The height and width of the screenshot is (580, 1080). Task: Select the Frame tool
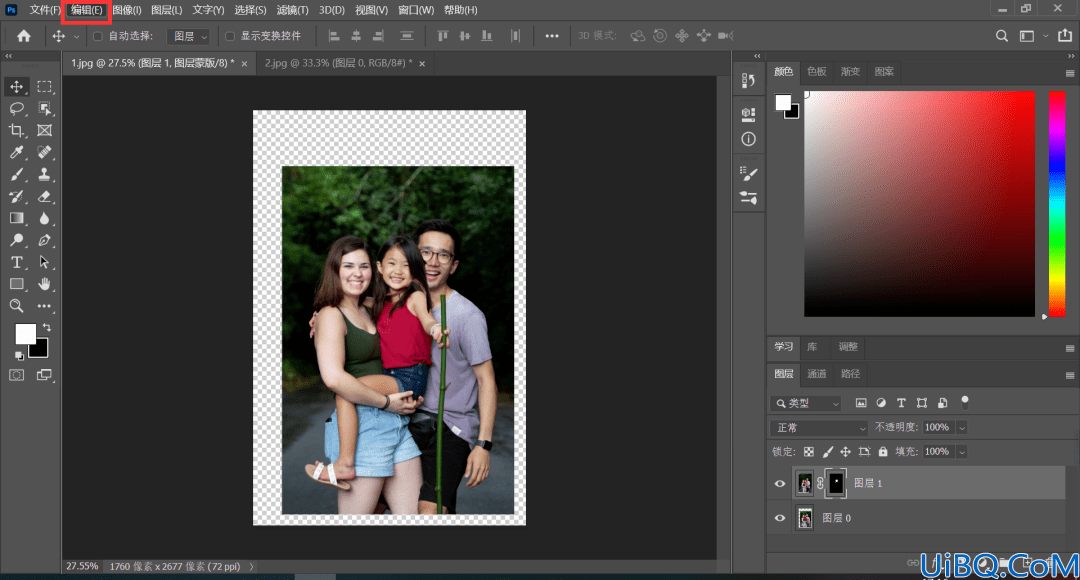point(44,130)
